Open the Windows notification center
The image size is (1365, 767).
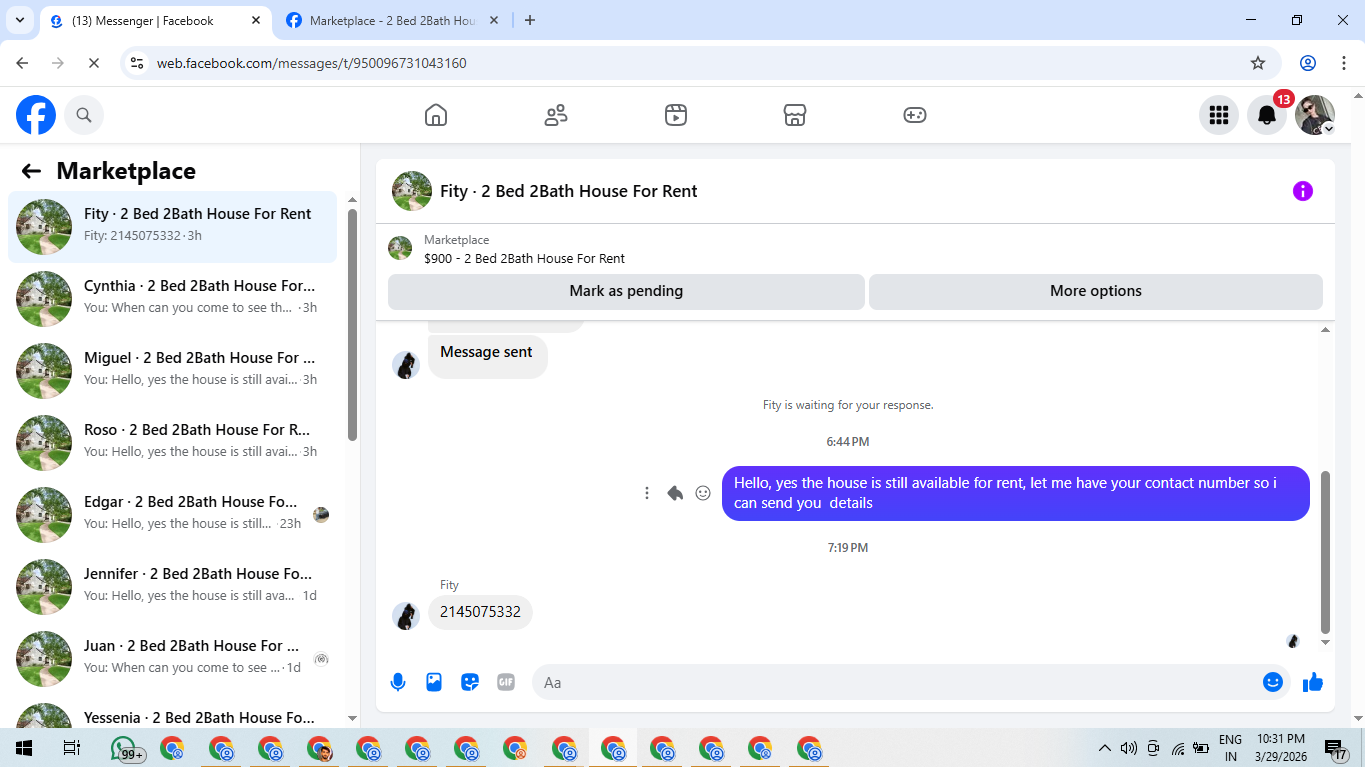(x=1337, y=748)
